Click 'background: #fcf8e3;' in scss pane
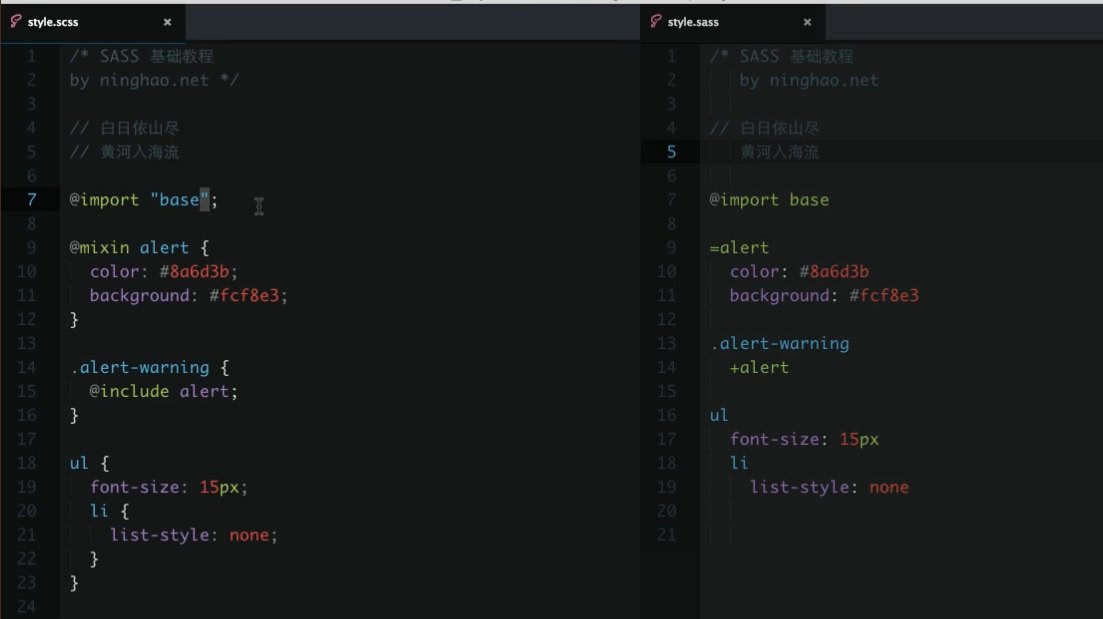The image size is (1103, 619). point(189,295)
